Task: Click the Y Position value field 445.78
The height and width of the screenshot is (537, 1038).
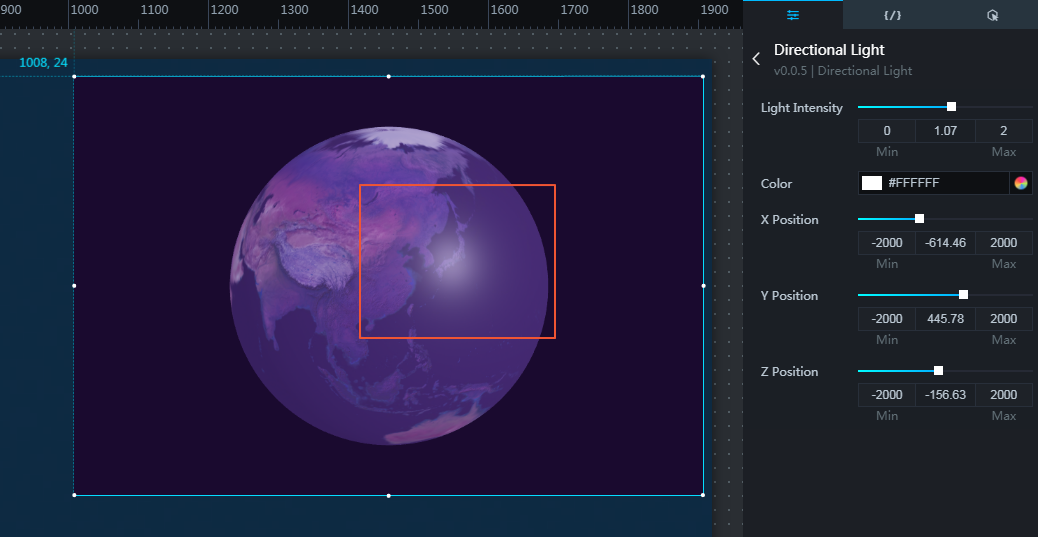Action: (945, 319)
